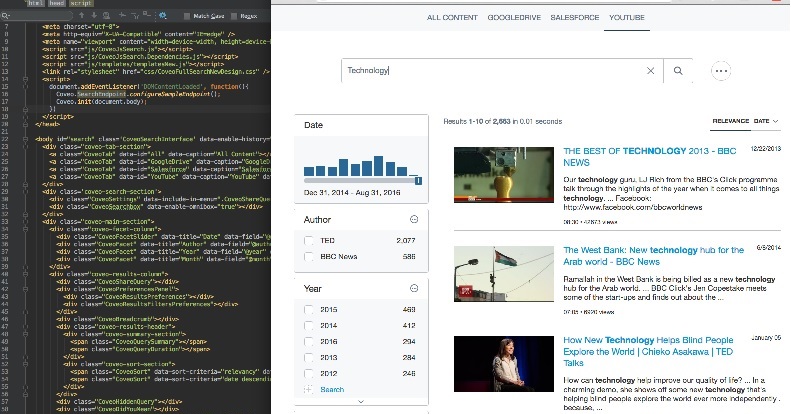
Task: Sort results by RELEVANCE
Action: click(x=730, y=121)
